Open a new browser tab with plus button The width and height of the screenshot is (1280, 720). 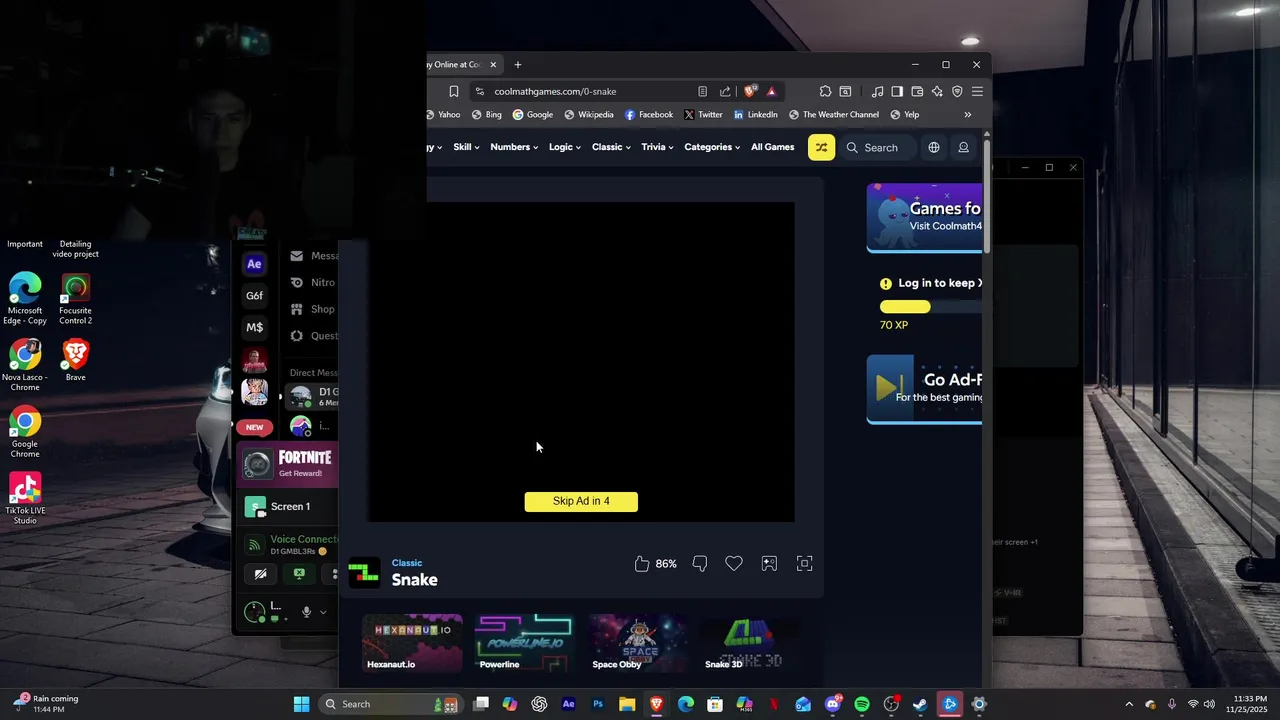(517, 65)
